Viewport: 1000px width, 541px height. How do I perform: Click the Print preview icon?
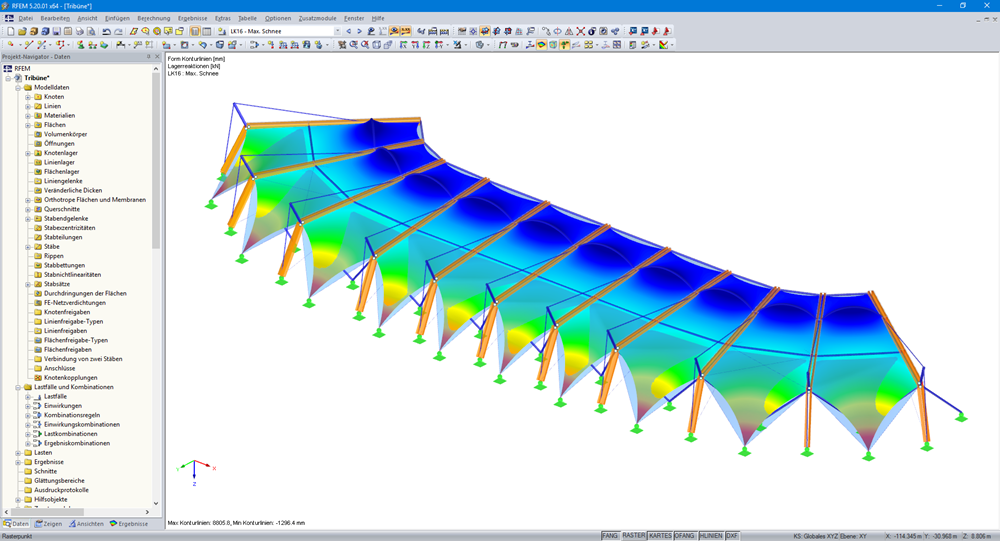(91, 31)
